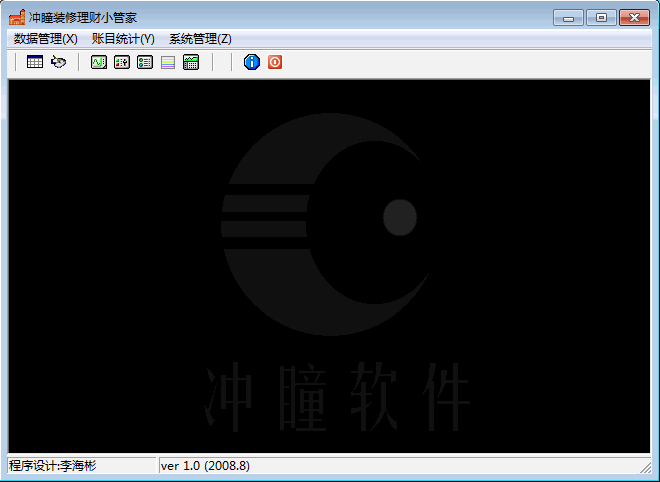Maximize the application window
Image resolution: width=660 pixels, height=482 pixels.
[601, 18]
